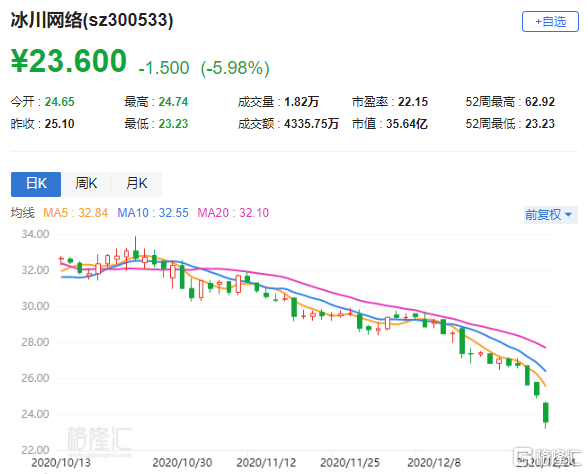Click the 34.00 y-axis label
Screen dimensions: 588x474
tap(35, 234)
